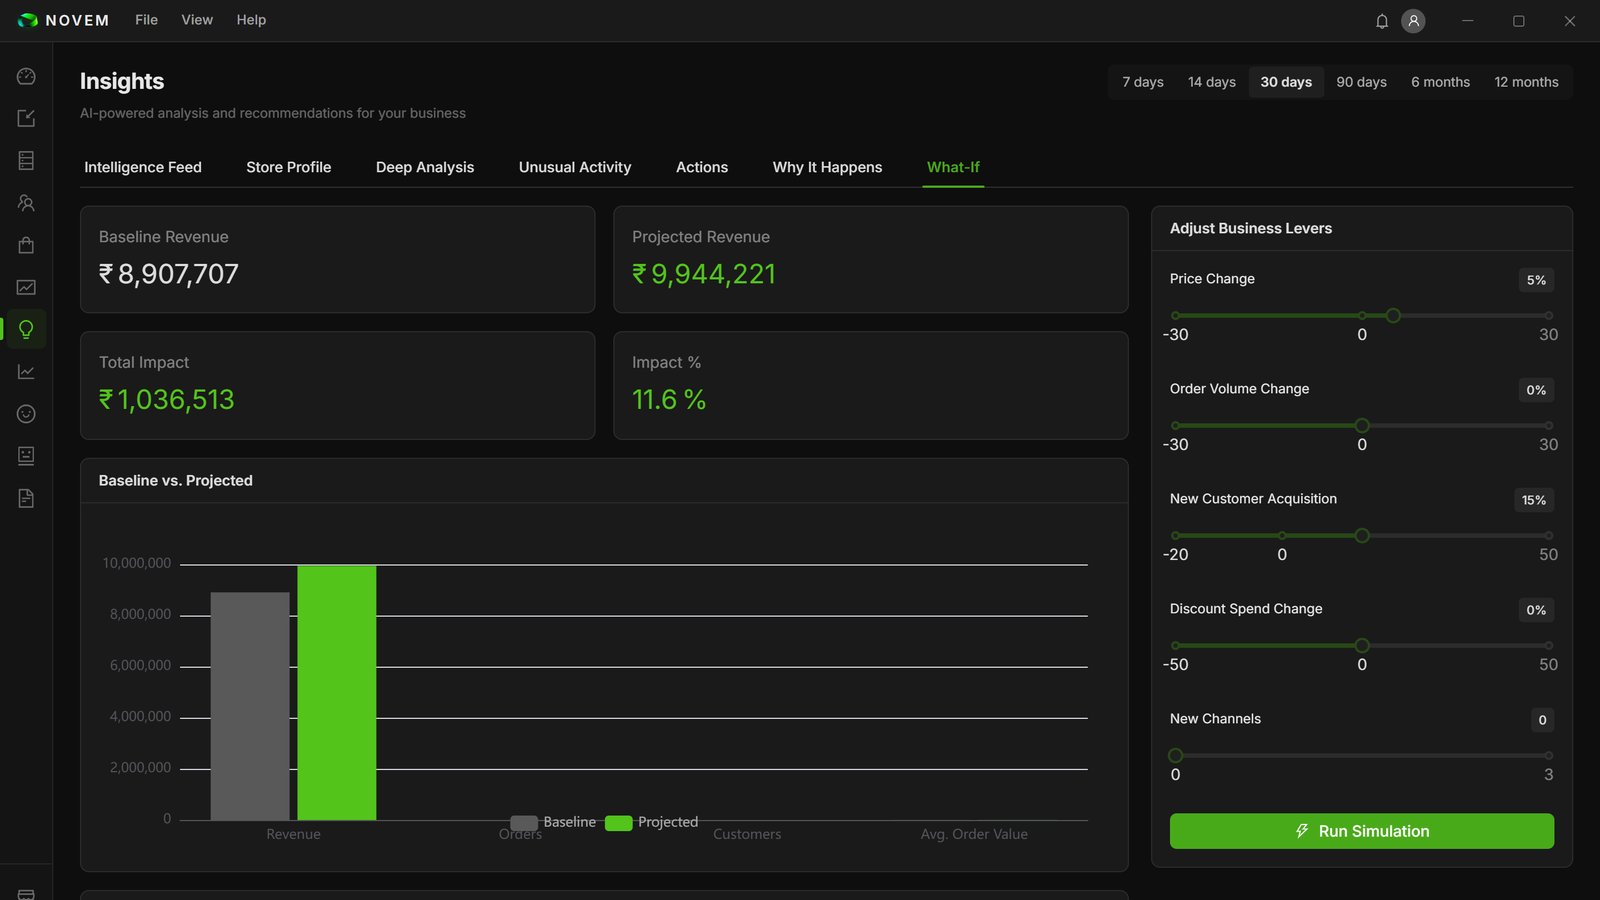Select the 12 months range
The width and height of the screenshot is (1600, 900).
tap(1526, 82)
